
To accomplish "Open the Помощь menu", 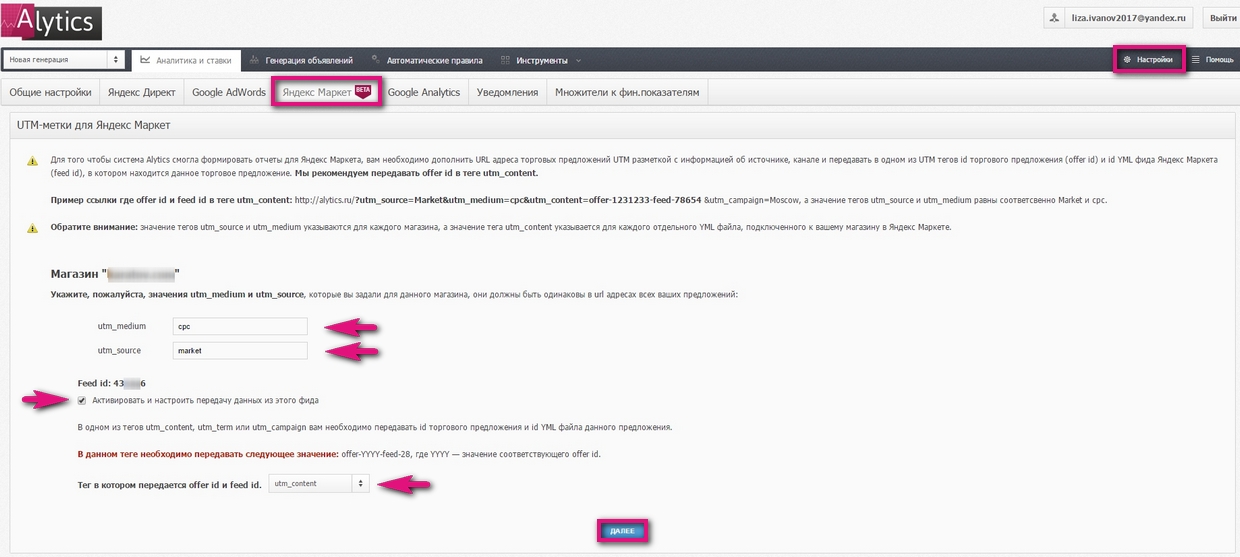I will click(x=1212, y=60).
